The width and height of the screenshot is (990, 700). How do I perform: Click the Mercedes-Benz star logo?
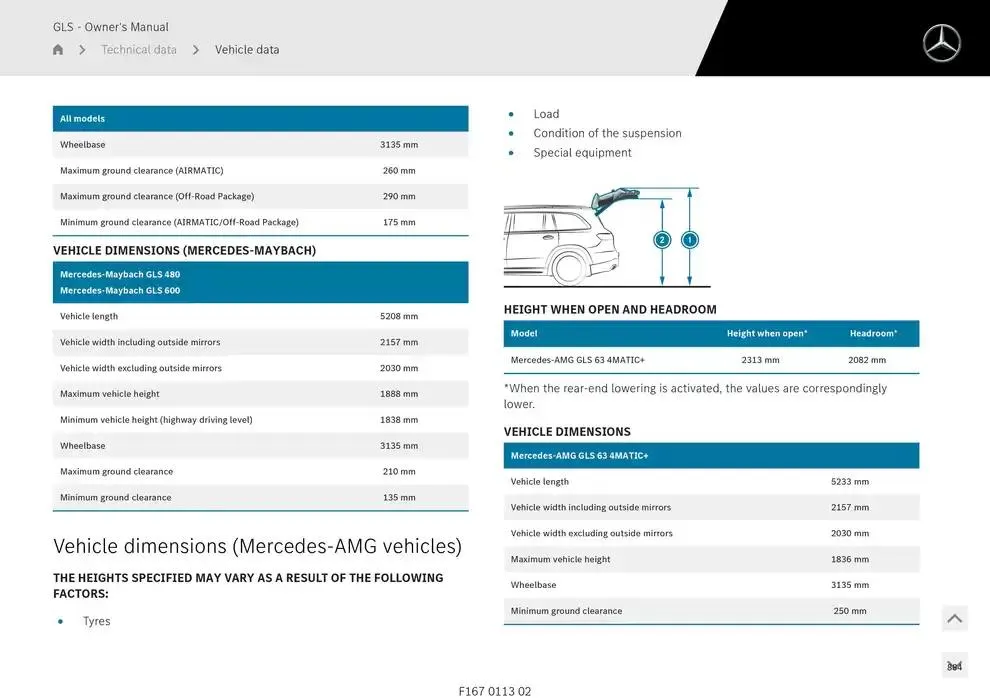tap(941, 44)
